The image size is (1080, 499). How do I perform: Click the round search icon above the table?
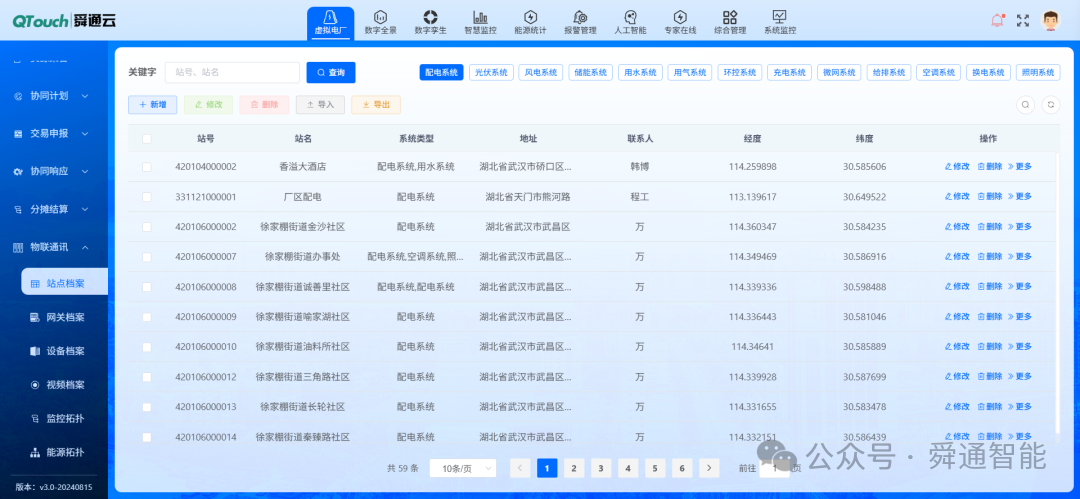pos(1026,105)
